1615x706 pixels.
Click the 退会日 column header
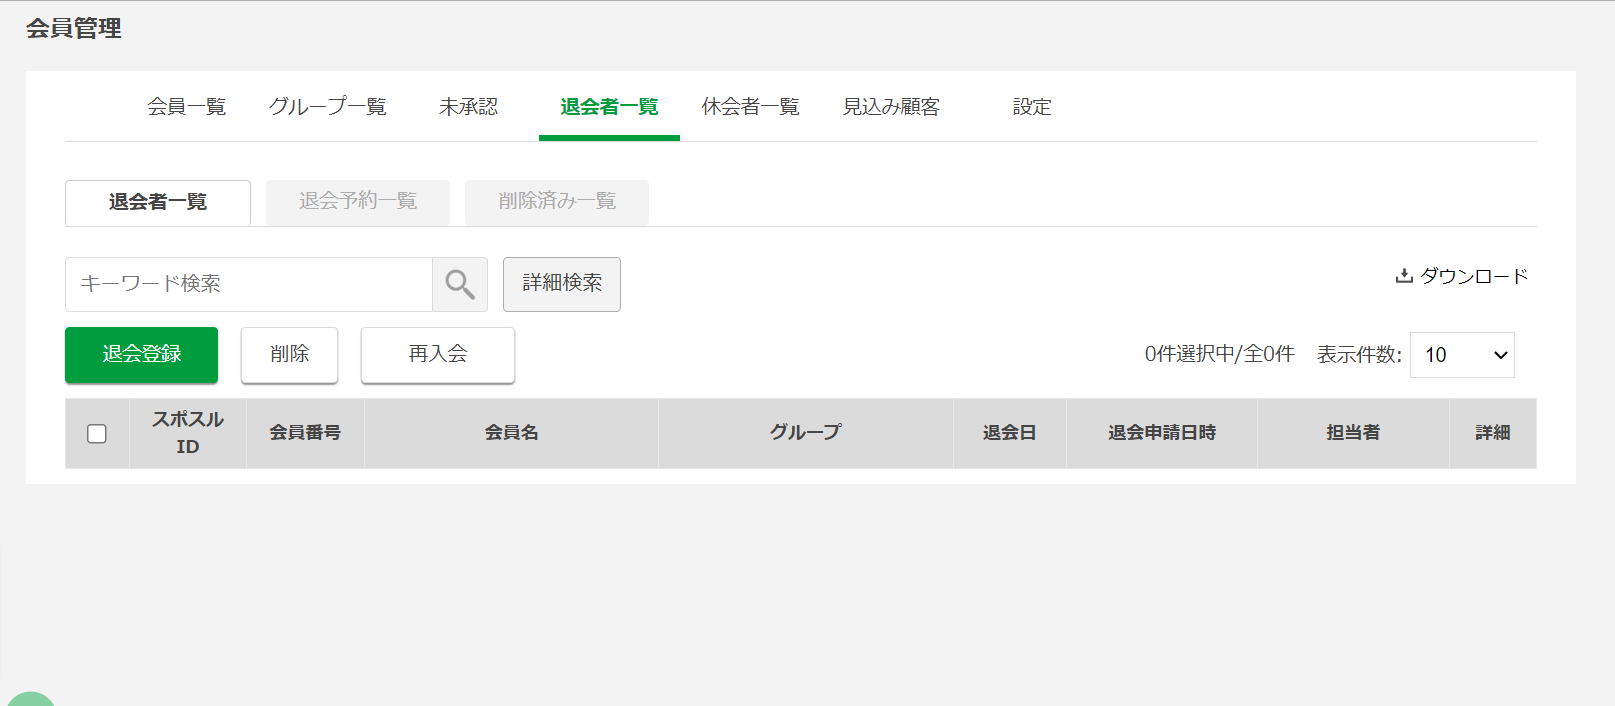click(1009, 433)
